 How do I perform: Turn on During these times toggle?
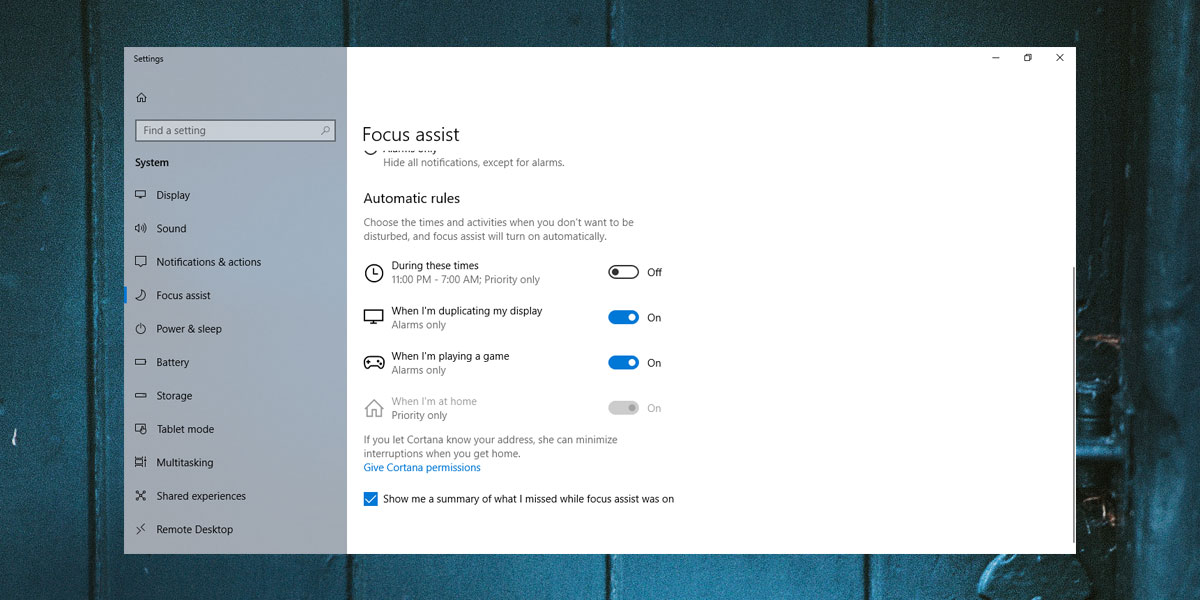(623, 272)
